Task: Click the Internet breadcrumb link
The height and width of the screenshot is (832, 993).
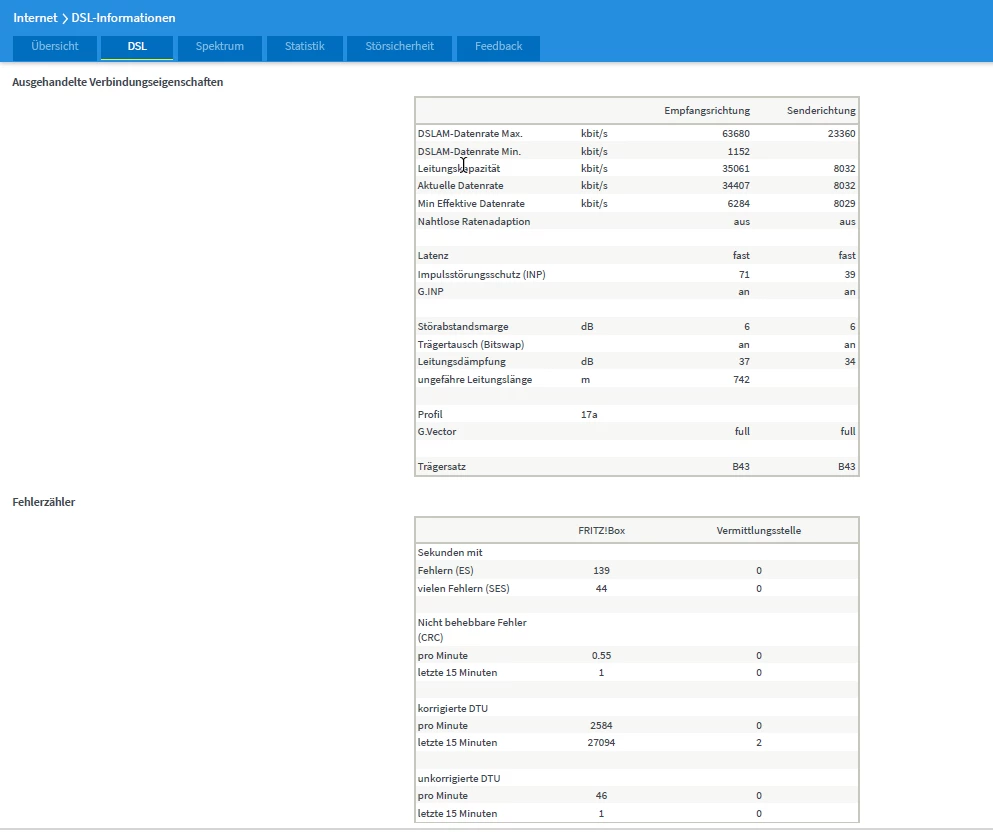Action: tap(35, 18)
